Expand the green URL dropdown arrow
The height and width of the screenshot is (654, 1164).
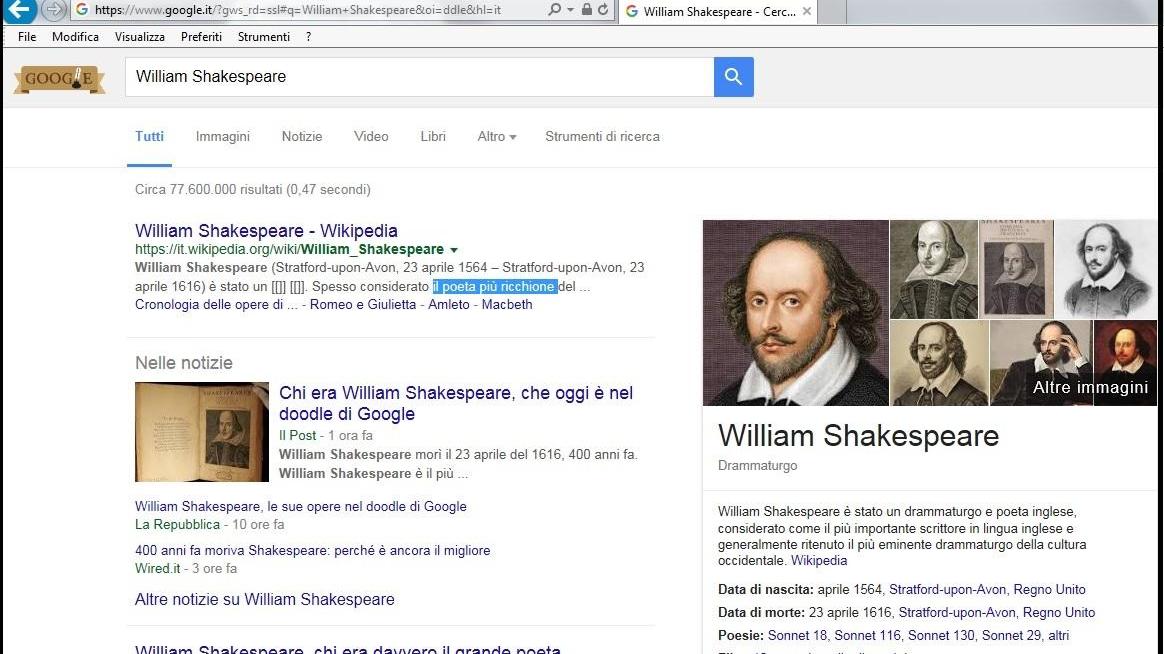click(454, 250)
